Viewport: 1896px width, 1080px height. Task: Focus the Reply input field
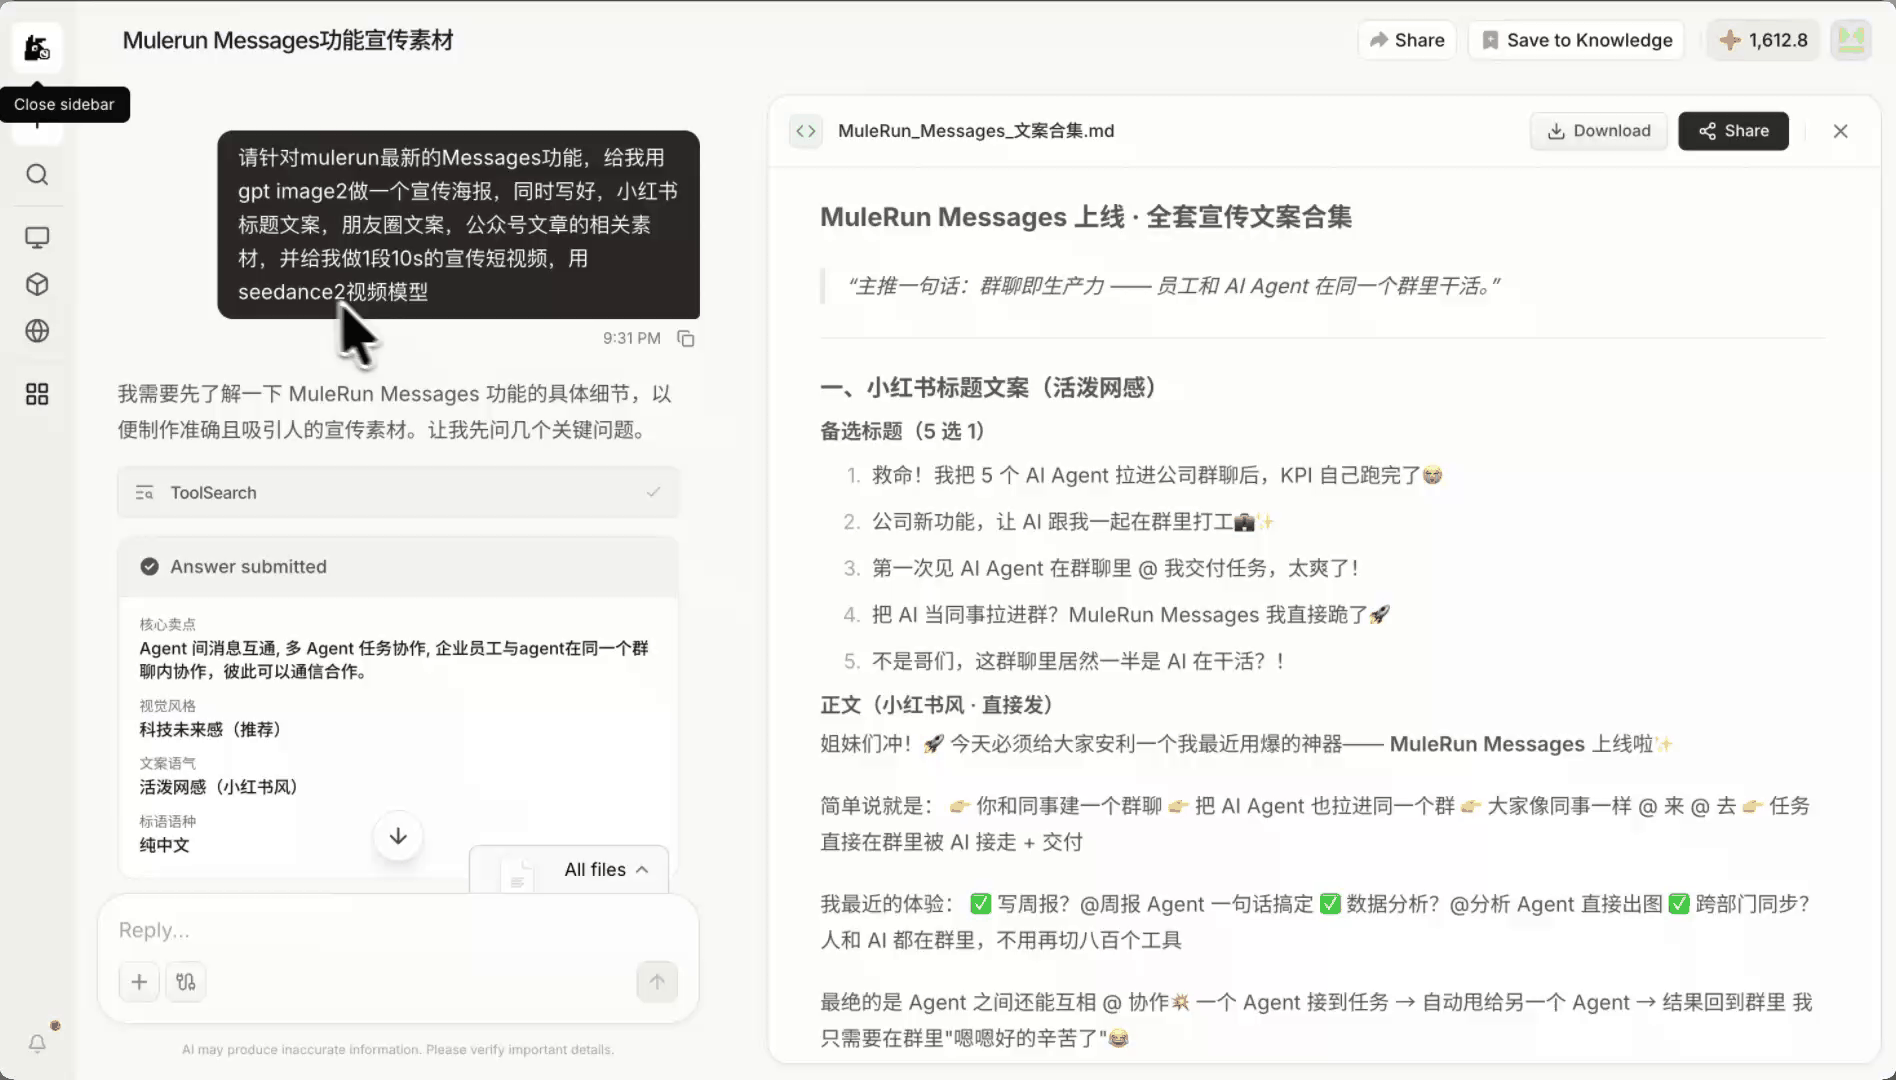click(x=398, y=930)
